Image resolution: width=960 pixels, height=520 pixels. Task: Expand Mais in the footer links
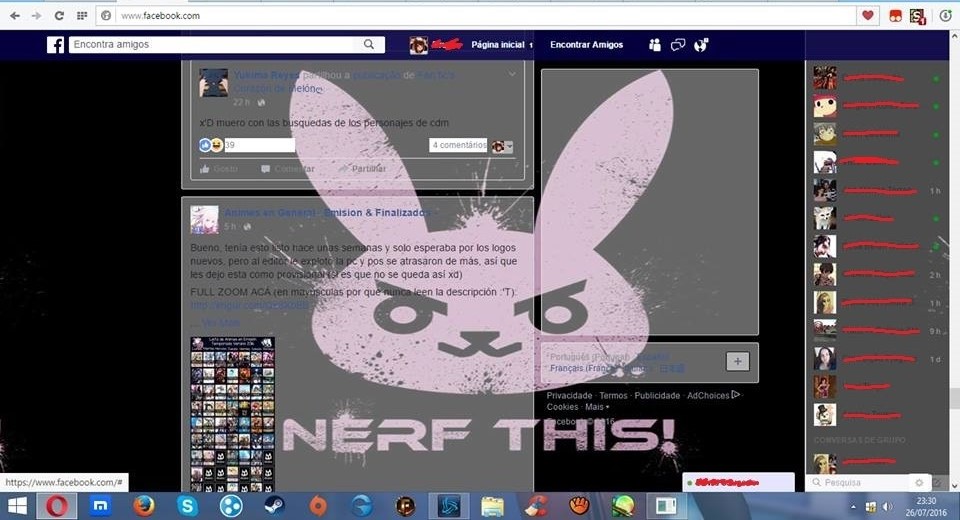tap(596, 407)
